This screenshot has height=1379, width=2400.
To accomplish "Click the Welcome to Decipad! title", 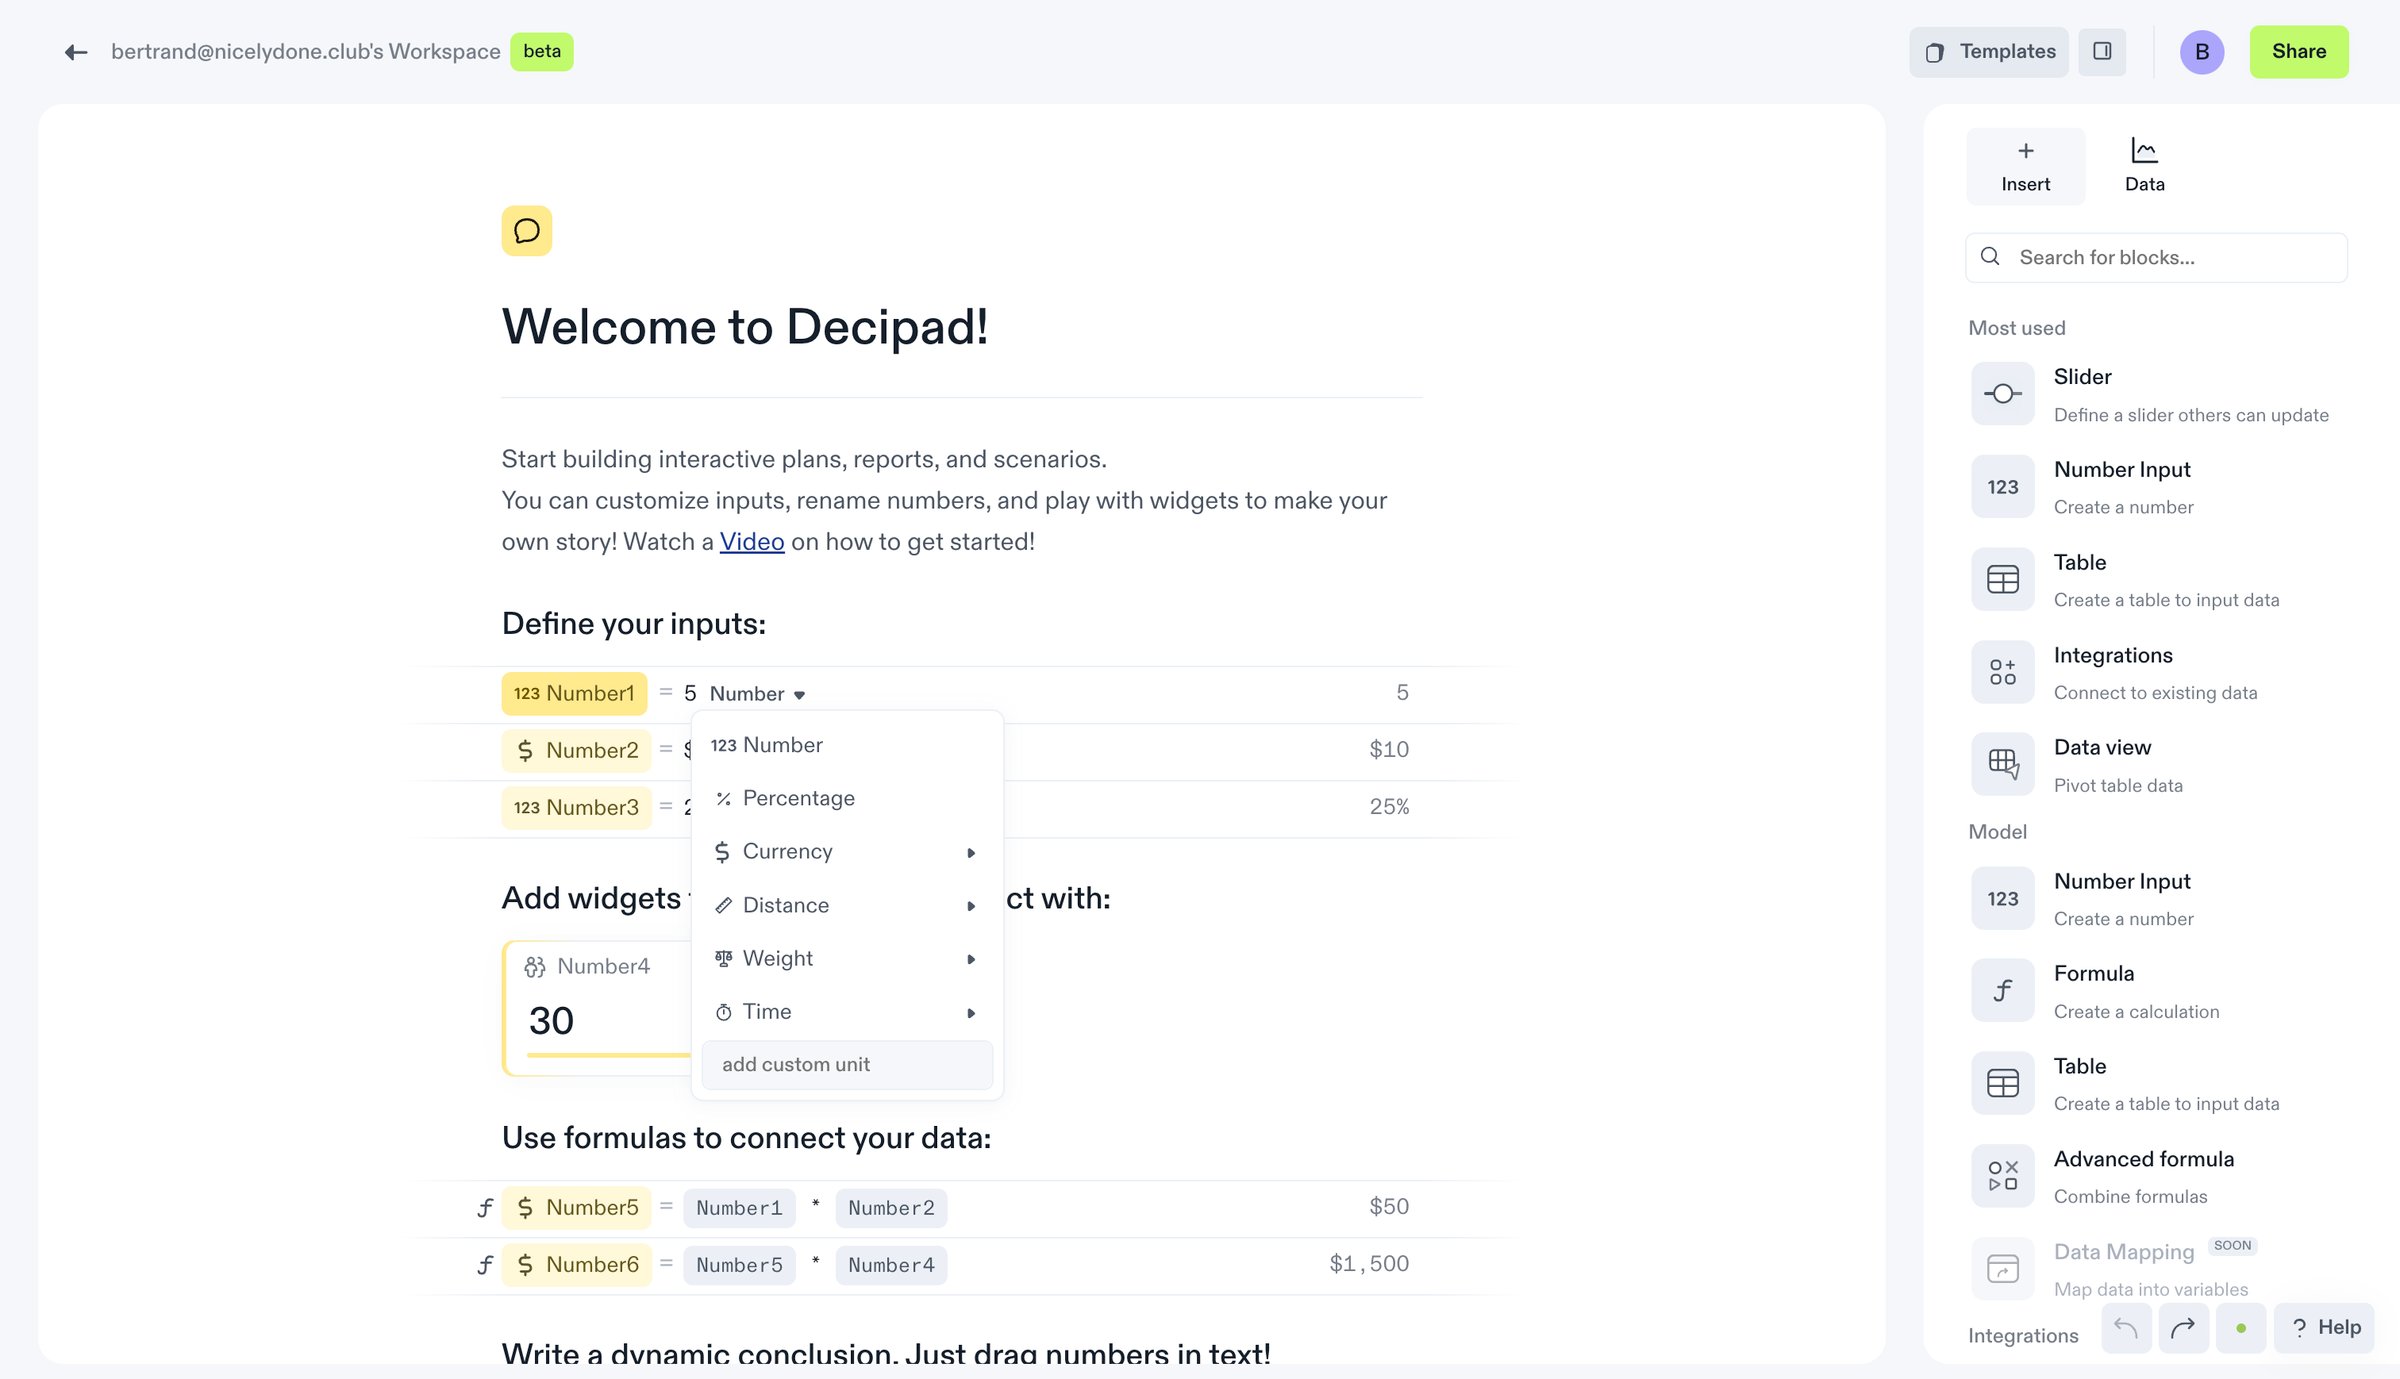I will (745, 327).
